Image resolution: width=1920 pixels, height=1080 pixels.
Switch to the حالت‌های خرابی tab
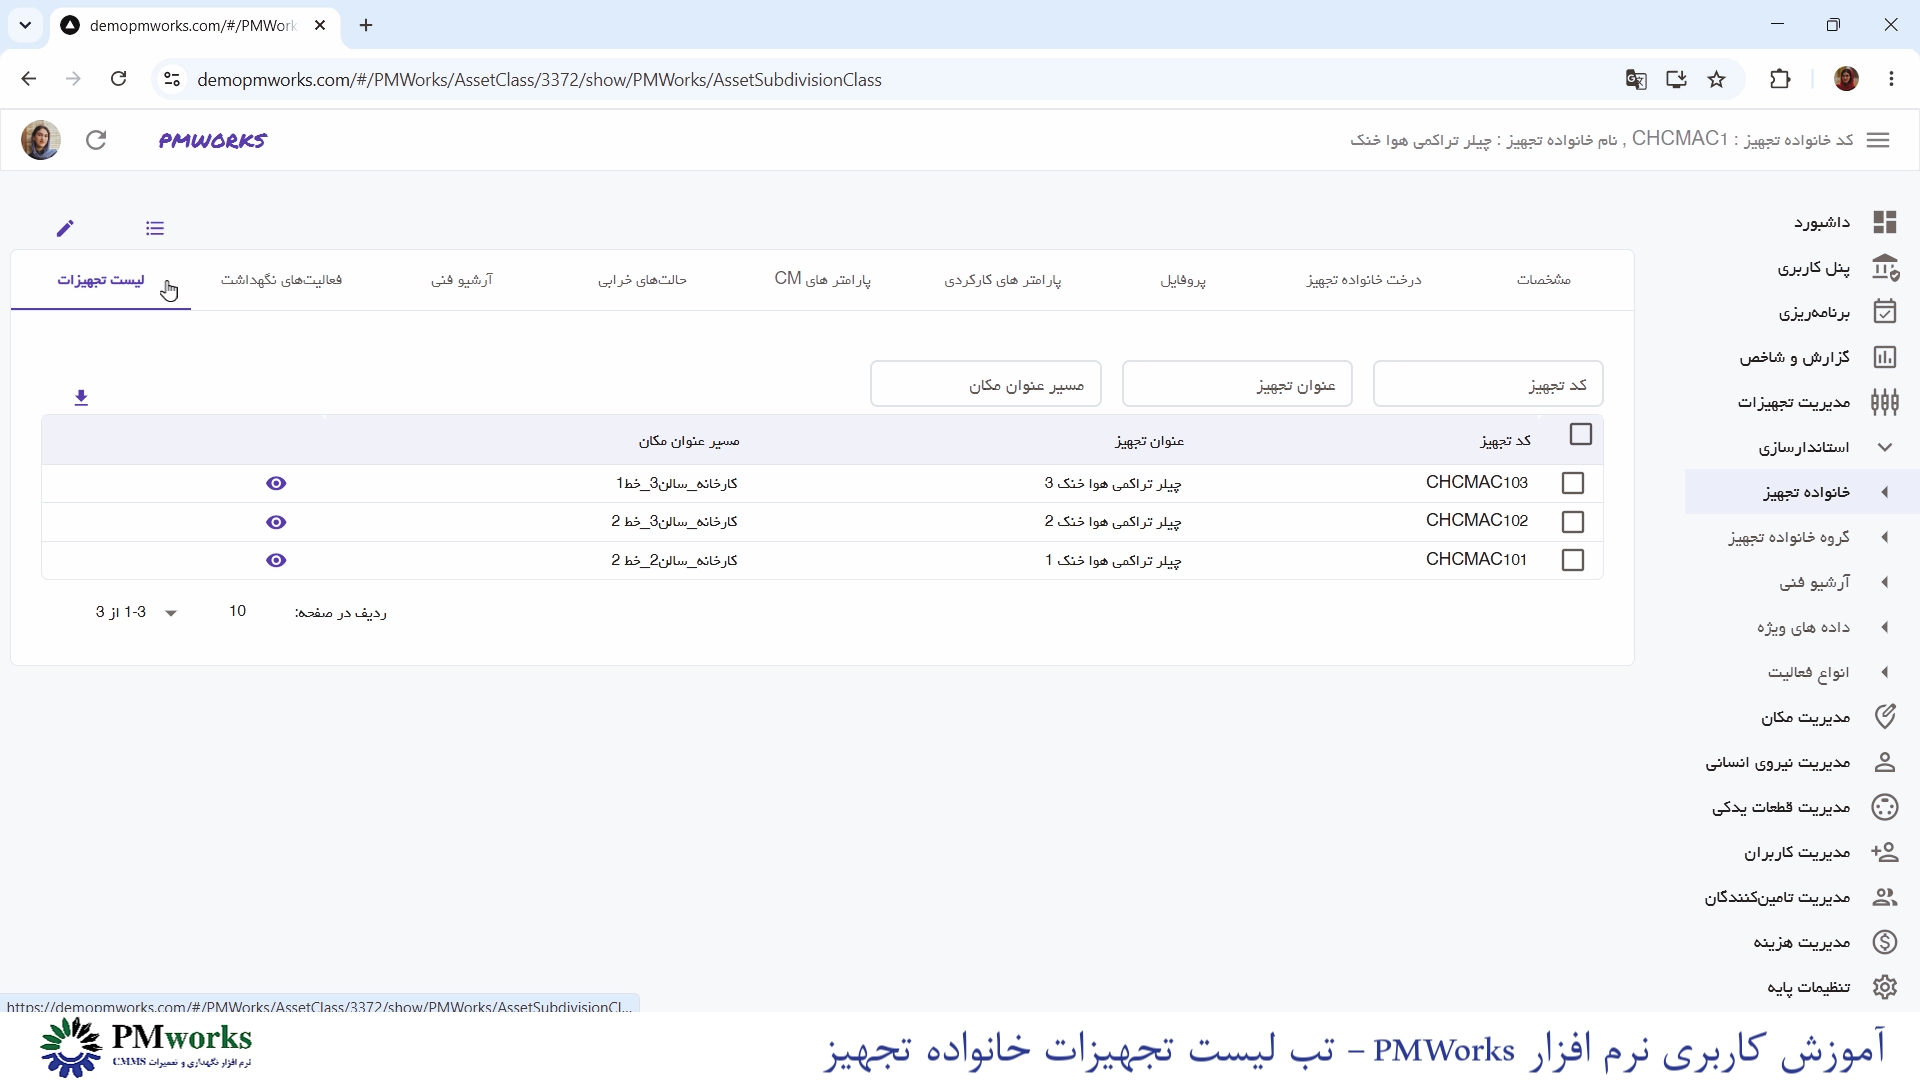point(642,280)
